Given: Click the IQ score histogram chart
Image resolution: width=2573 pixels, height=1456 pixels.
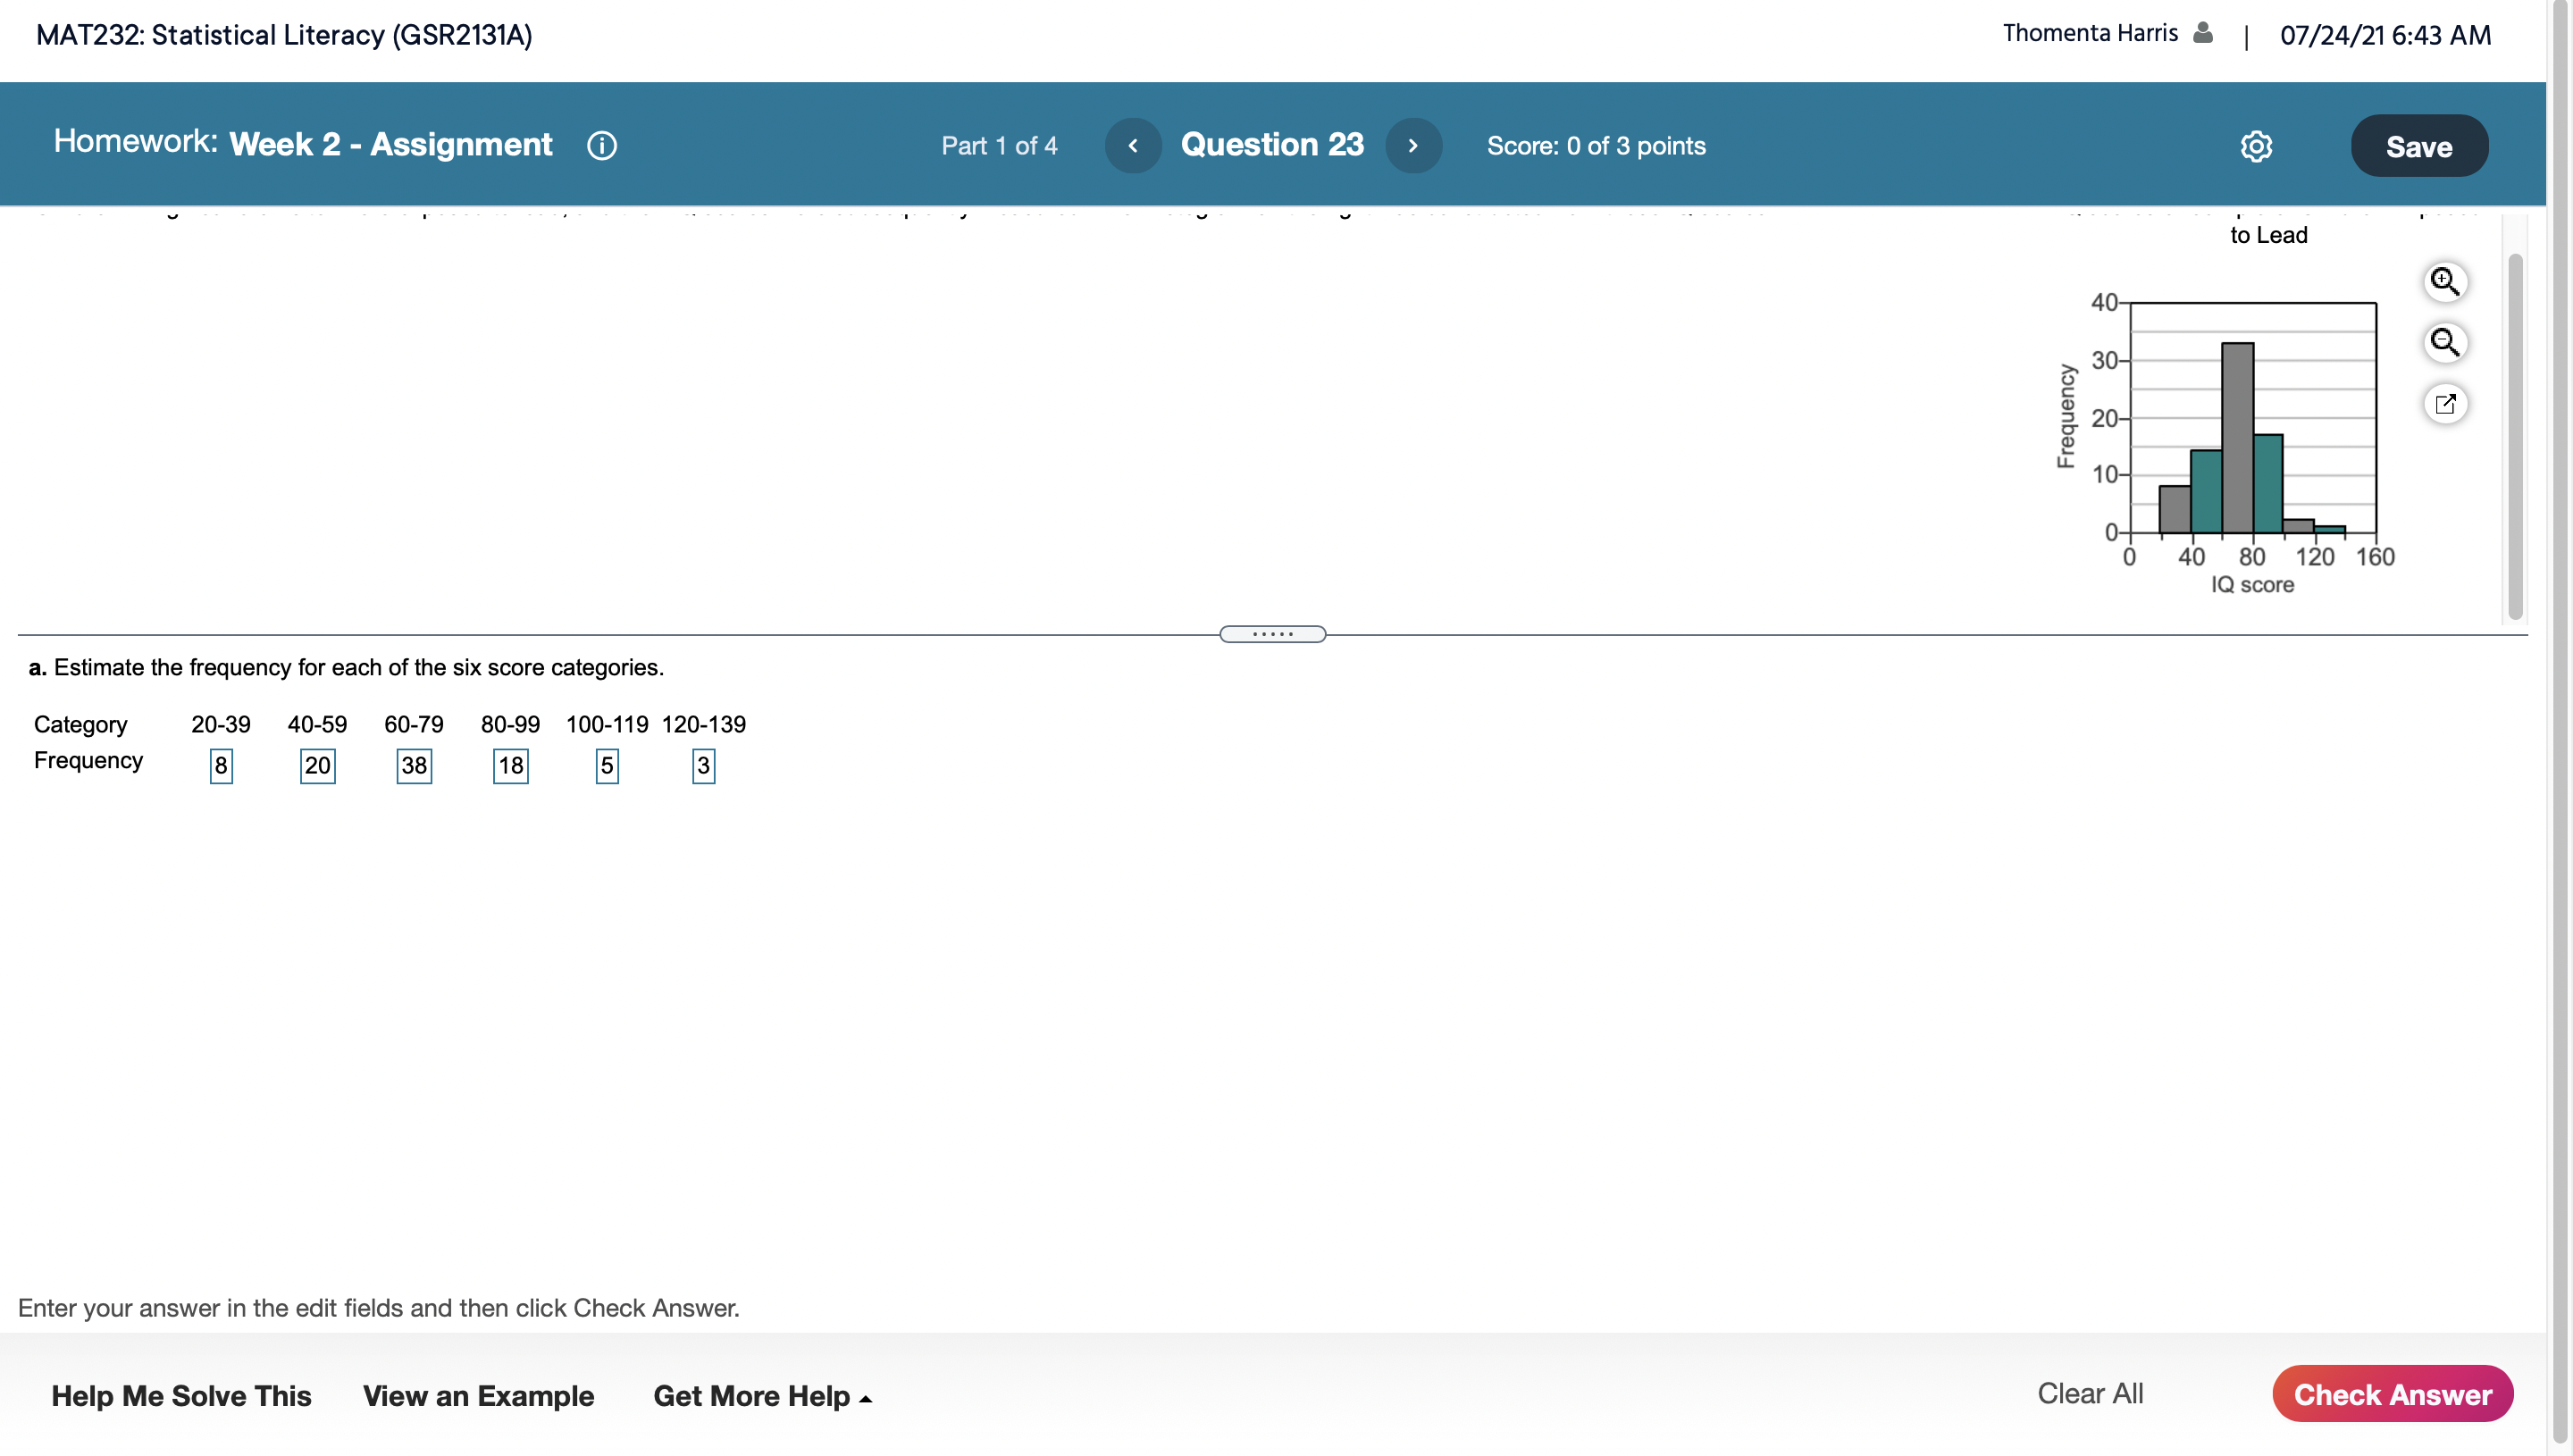Looking at the screenshot, I should tap(2252, 418).
